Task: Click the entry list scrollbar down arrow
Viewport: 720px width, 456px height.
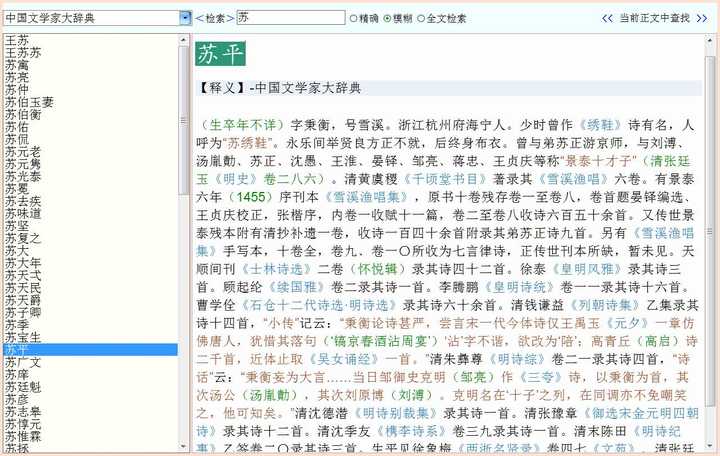Action: click(x=183, y=446)
